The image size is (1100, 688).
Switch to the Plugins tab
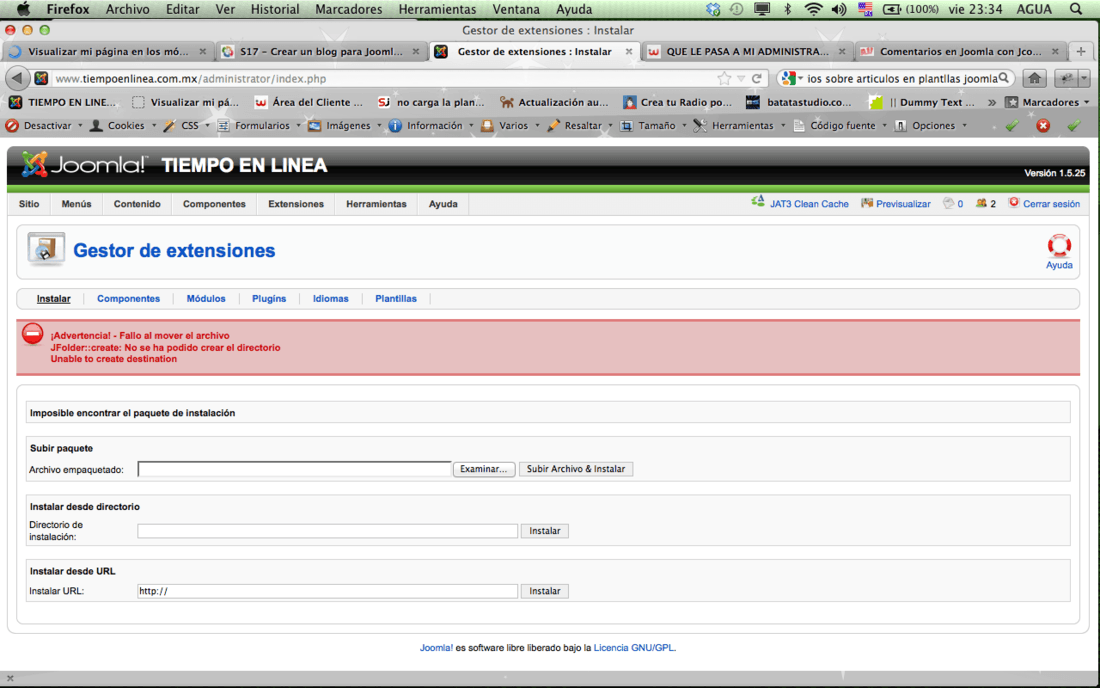coord(269,299)
